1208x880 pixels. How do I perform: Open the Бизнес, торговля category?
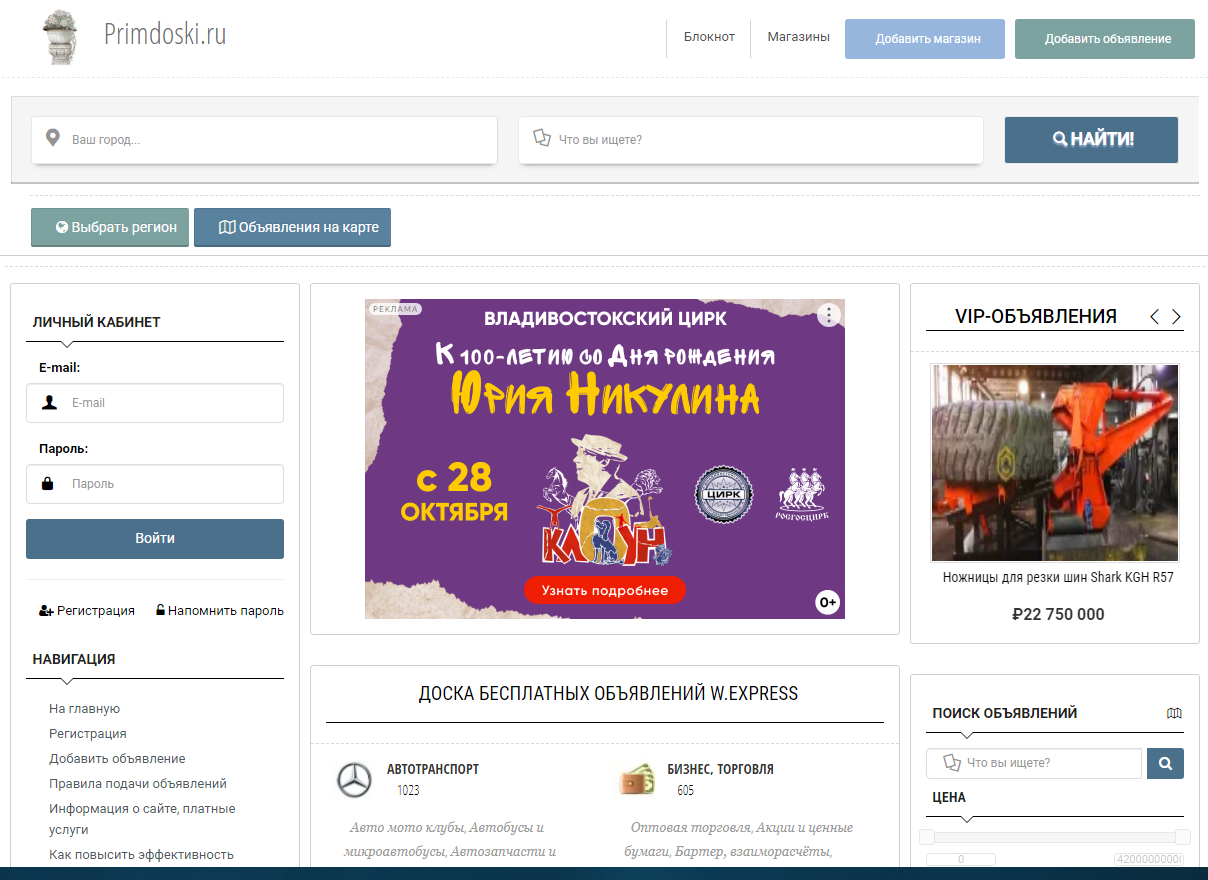[721, 769]
